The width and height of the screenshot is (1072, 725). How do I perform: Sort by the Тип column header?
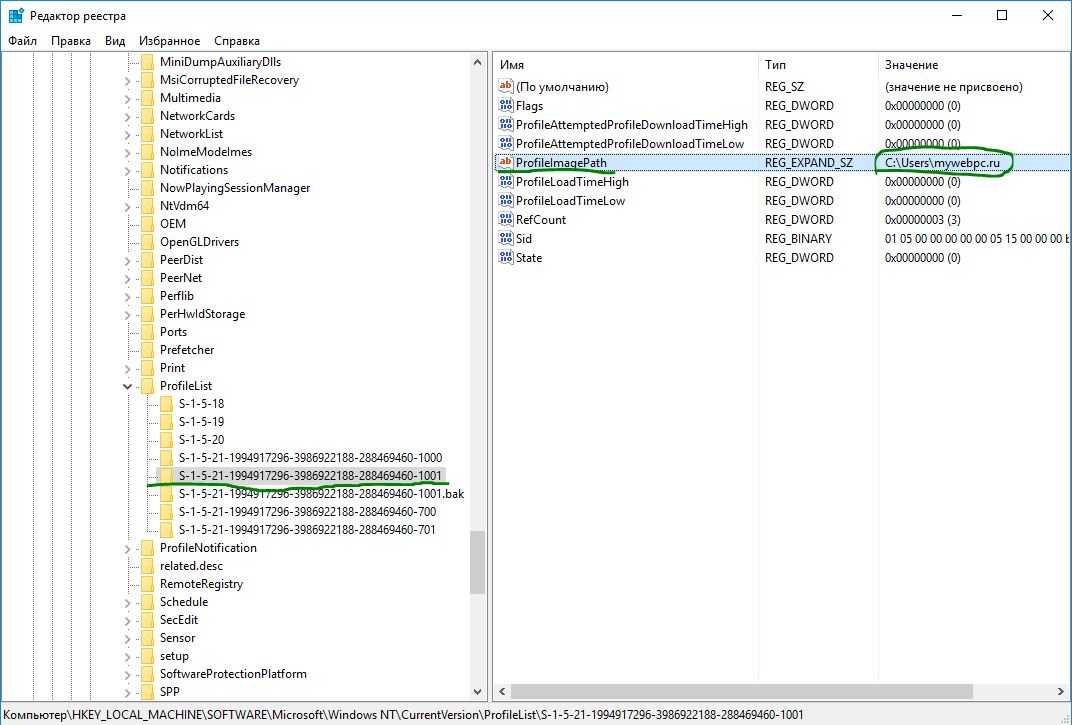click(x=776, y=64)
